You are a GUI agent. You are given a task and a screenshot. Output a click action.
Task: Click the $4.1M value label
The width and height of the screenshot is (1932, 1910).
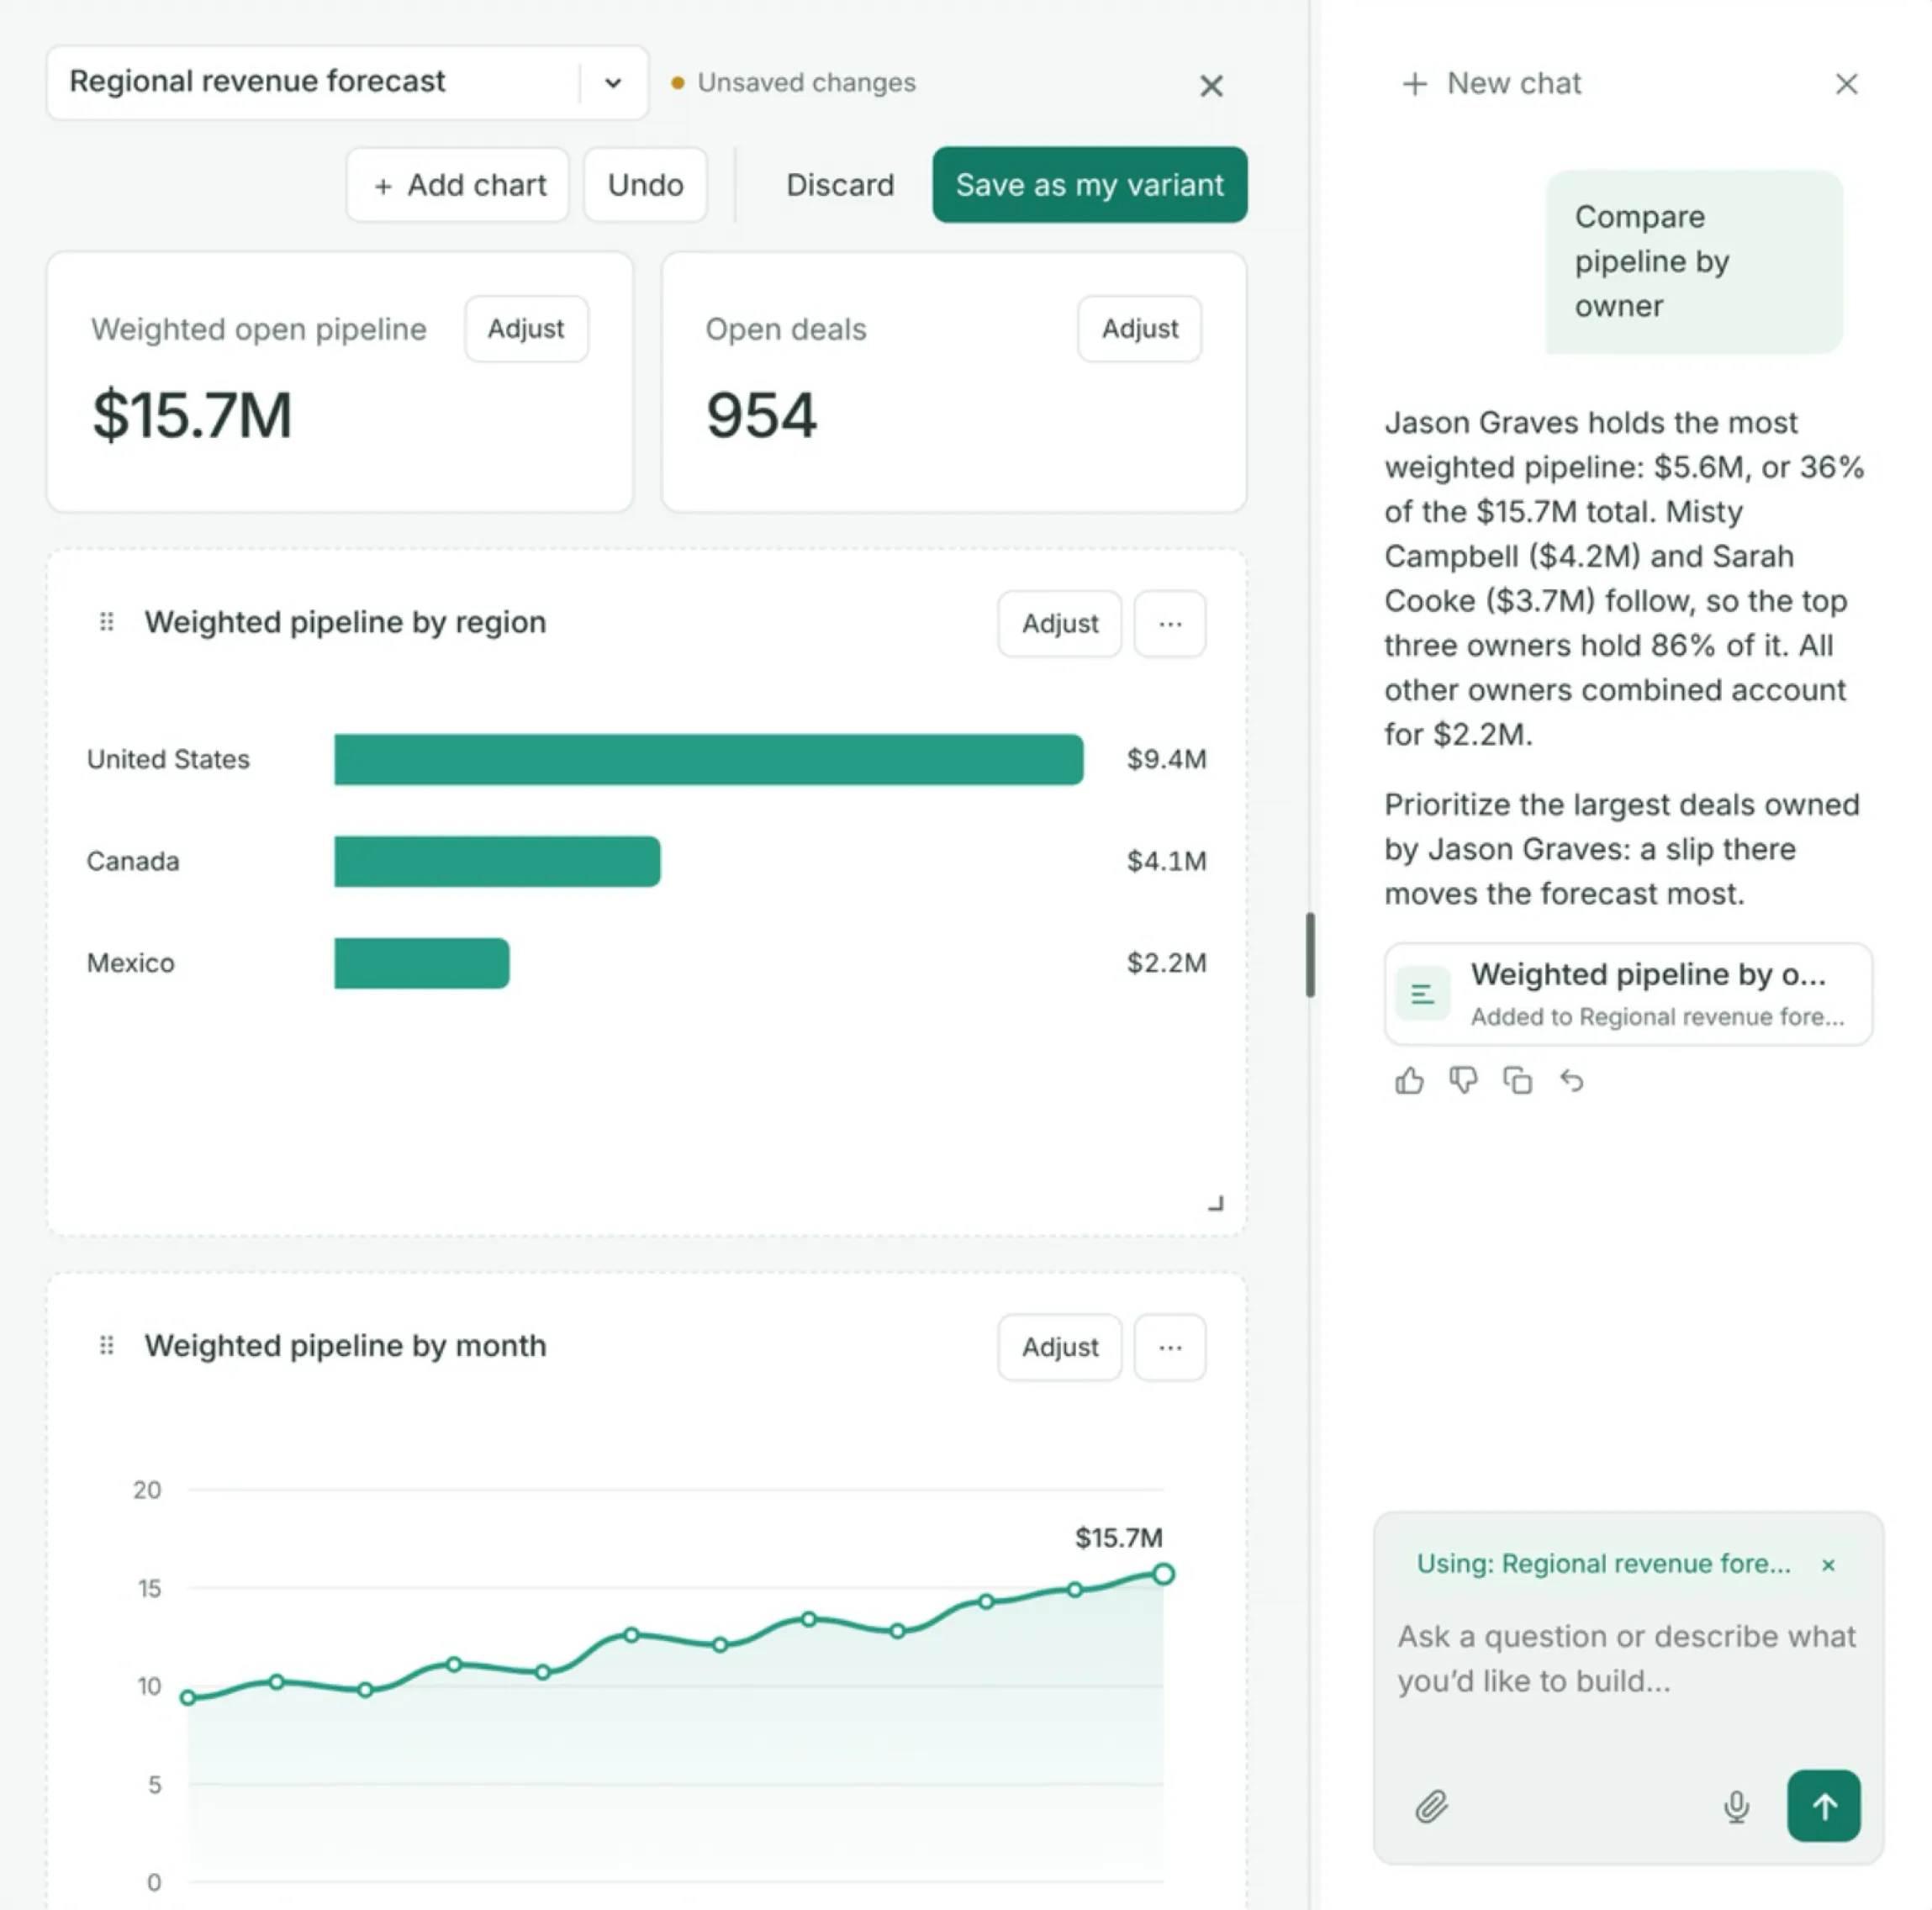[1166, 861]
